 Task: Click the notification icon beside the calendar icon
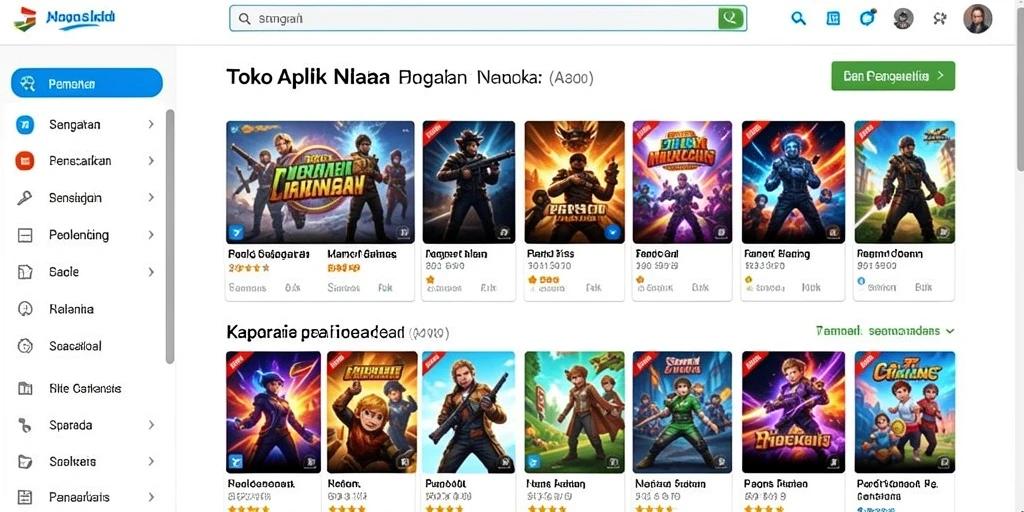[x=867, y=18]
